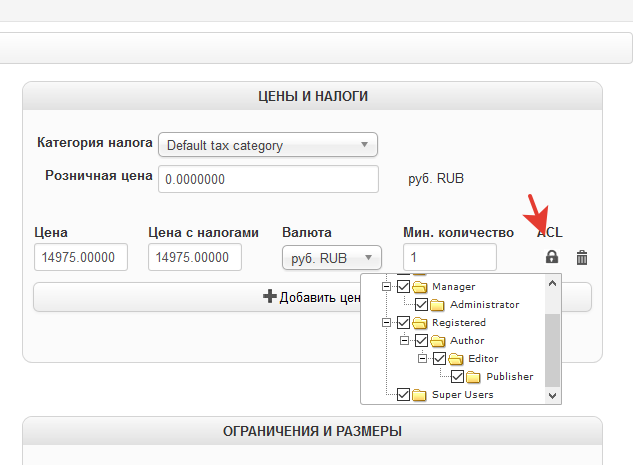Select the Author group label
The image size is (633, 465).
pyautogui.click(x=467, y=341)
